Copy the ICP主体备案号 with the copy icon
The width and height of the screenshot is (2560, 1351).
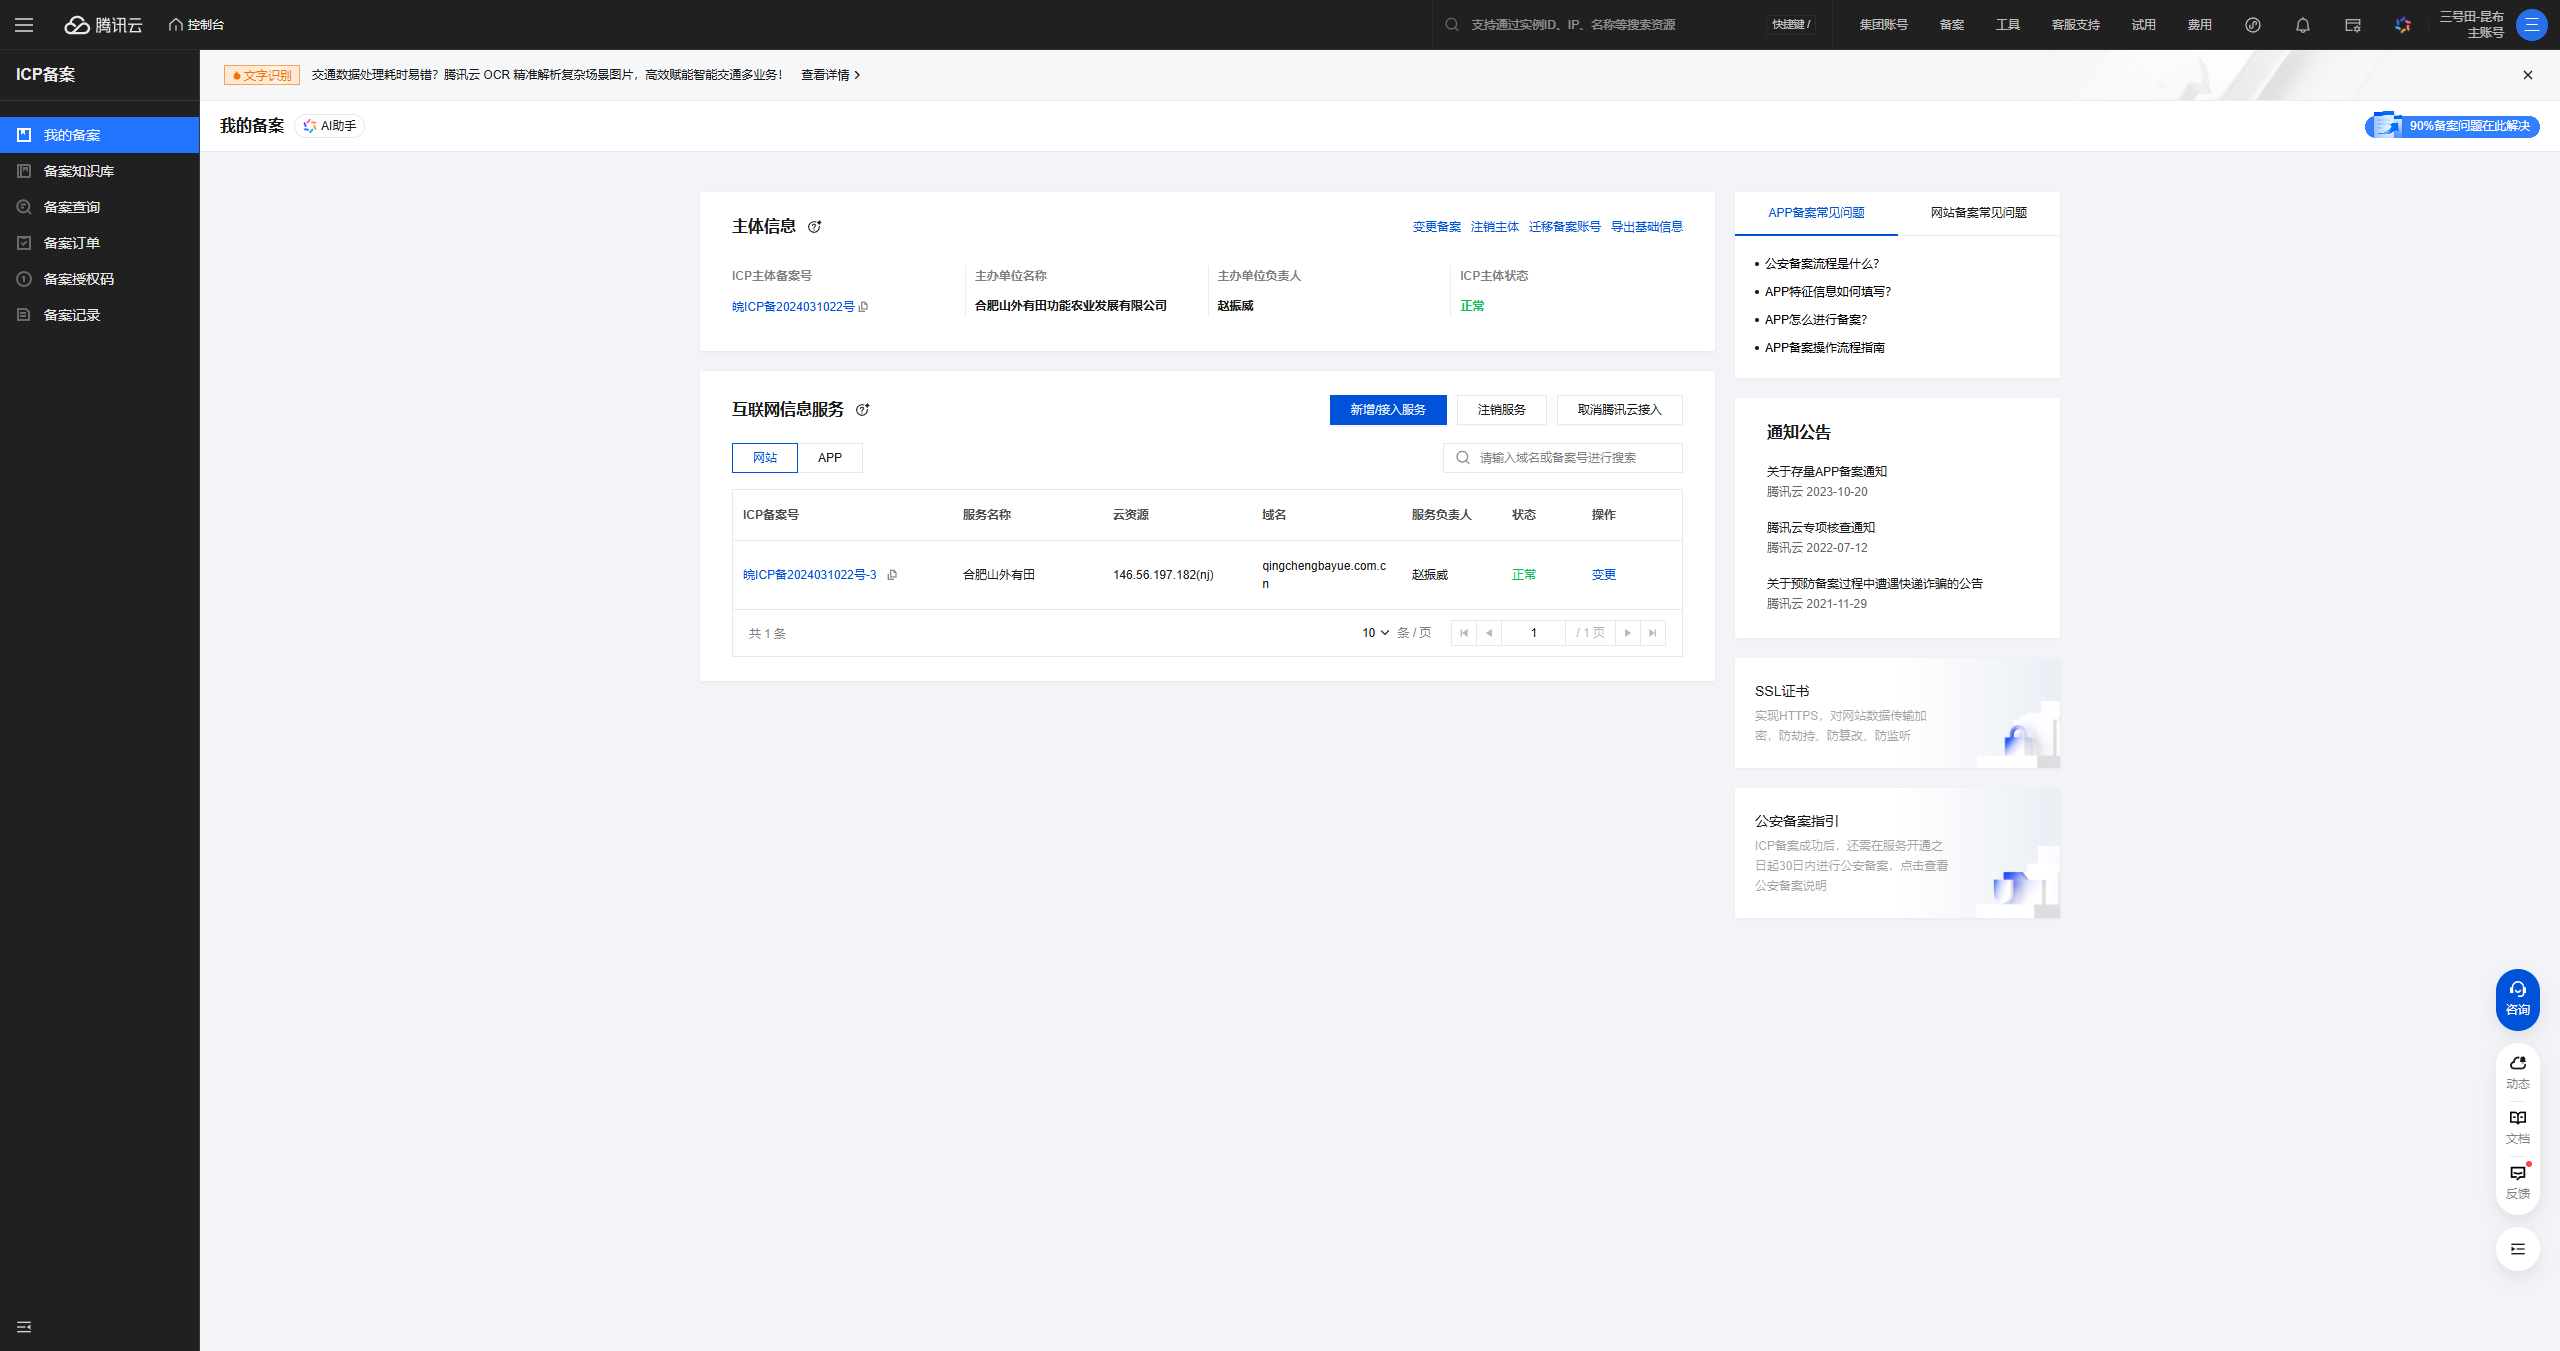[x=864, y=307]
